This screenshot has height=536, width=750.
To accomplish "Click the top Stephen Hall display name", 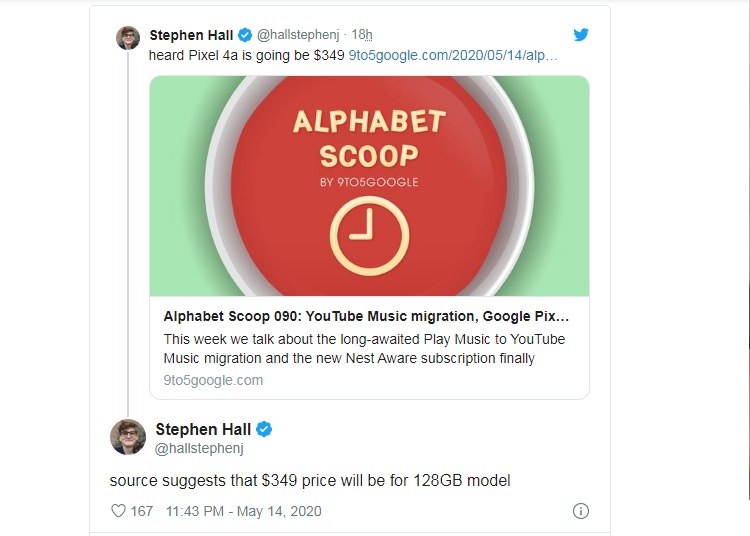I will (x=191, y=35).
